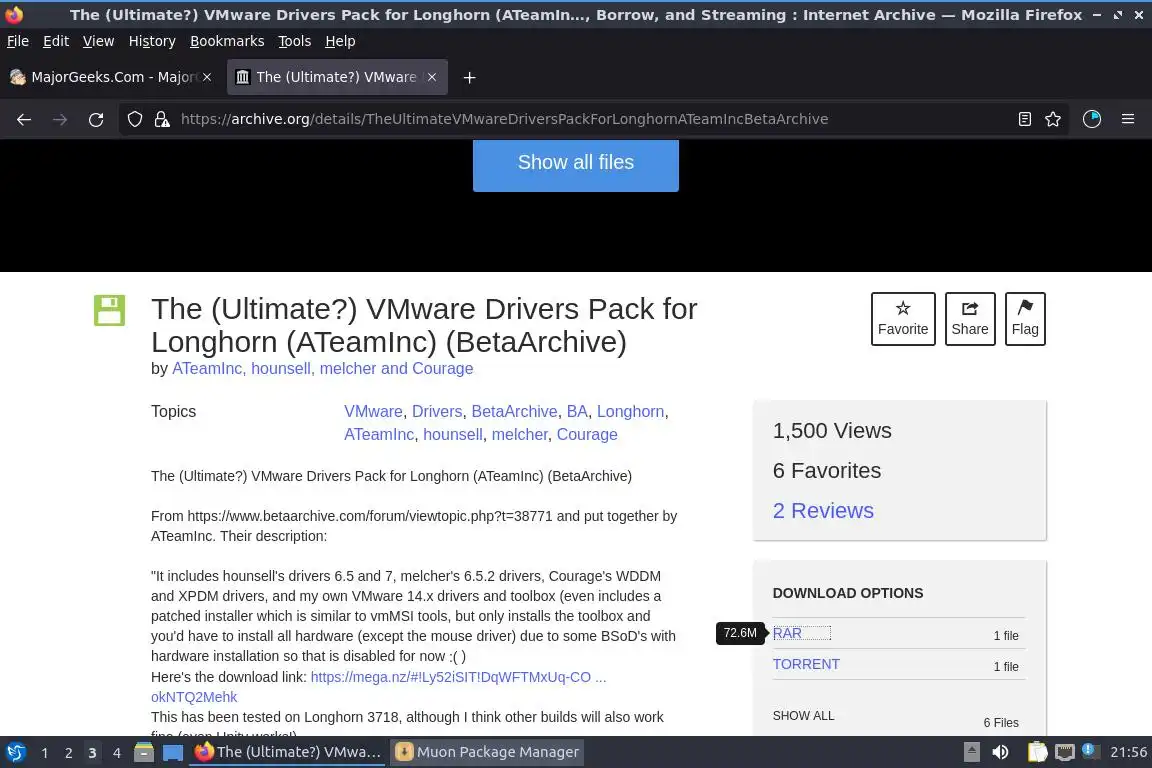Click the green floppy disk software icon
This screenshot has width=1152, height=768.
[x=109, y=310]
